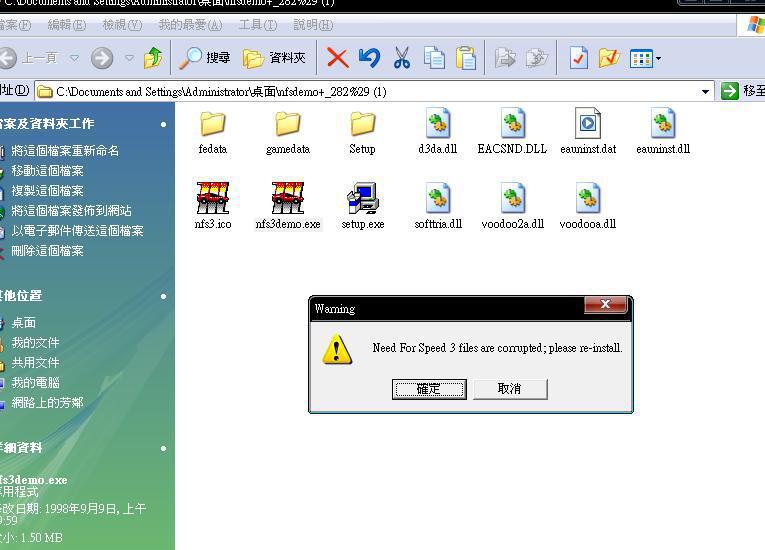The image size is (765, 550).
Task: Click 取消 in the Warning dialog
Action: coord(510,389)
